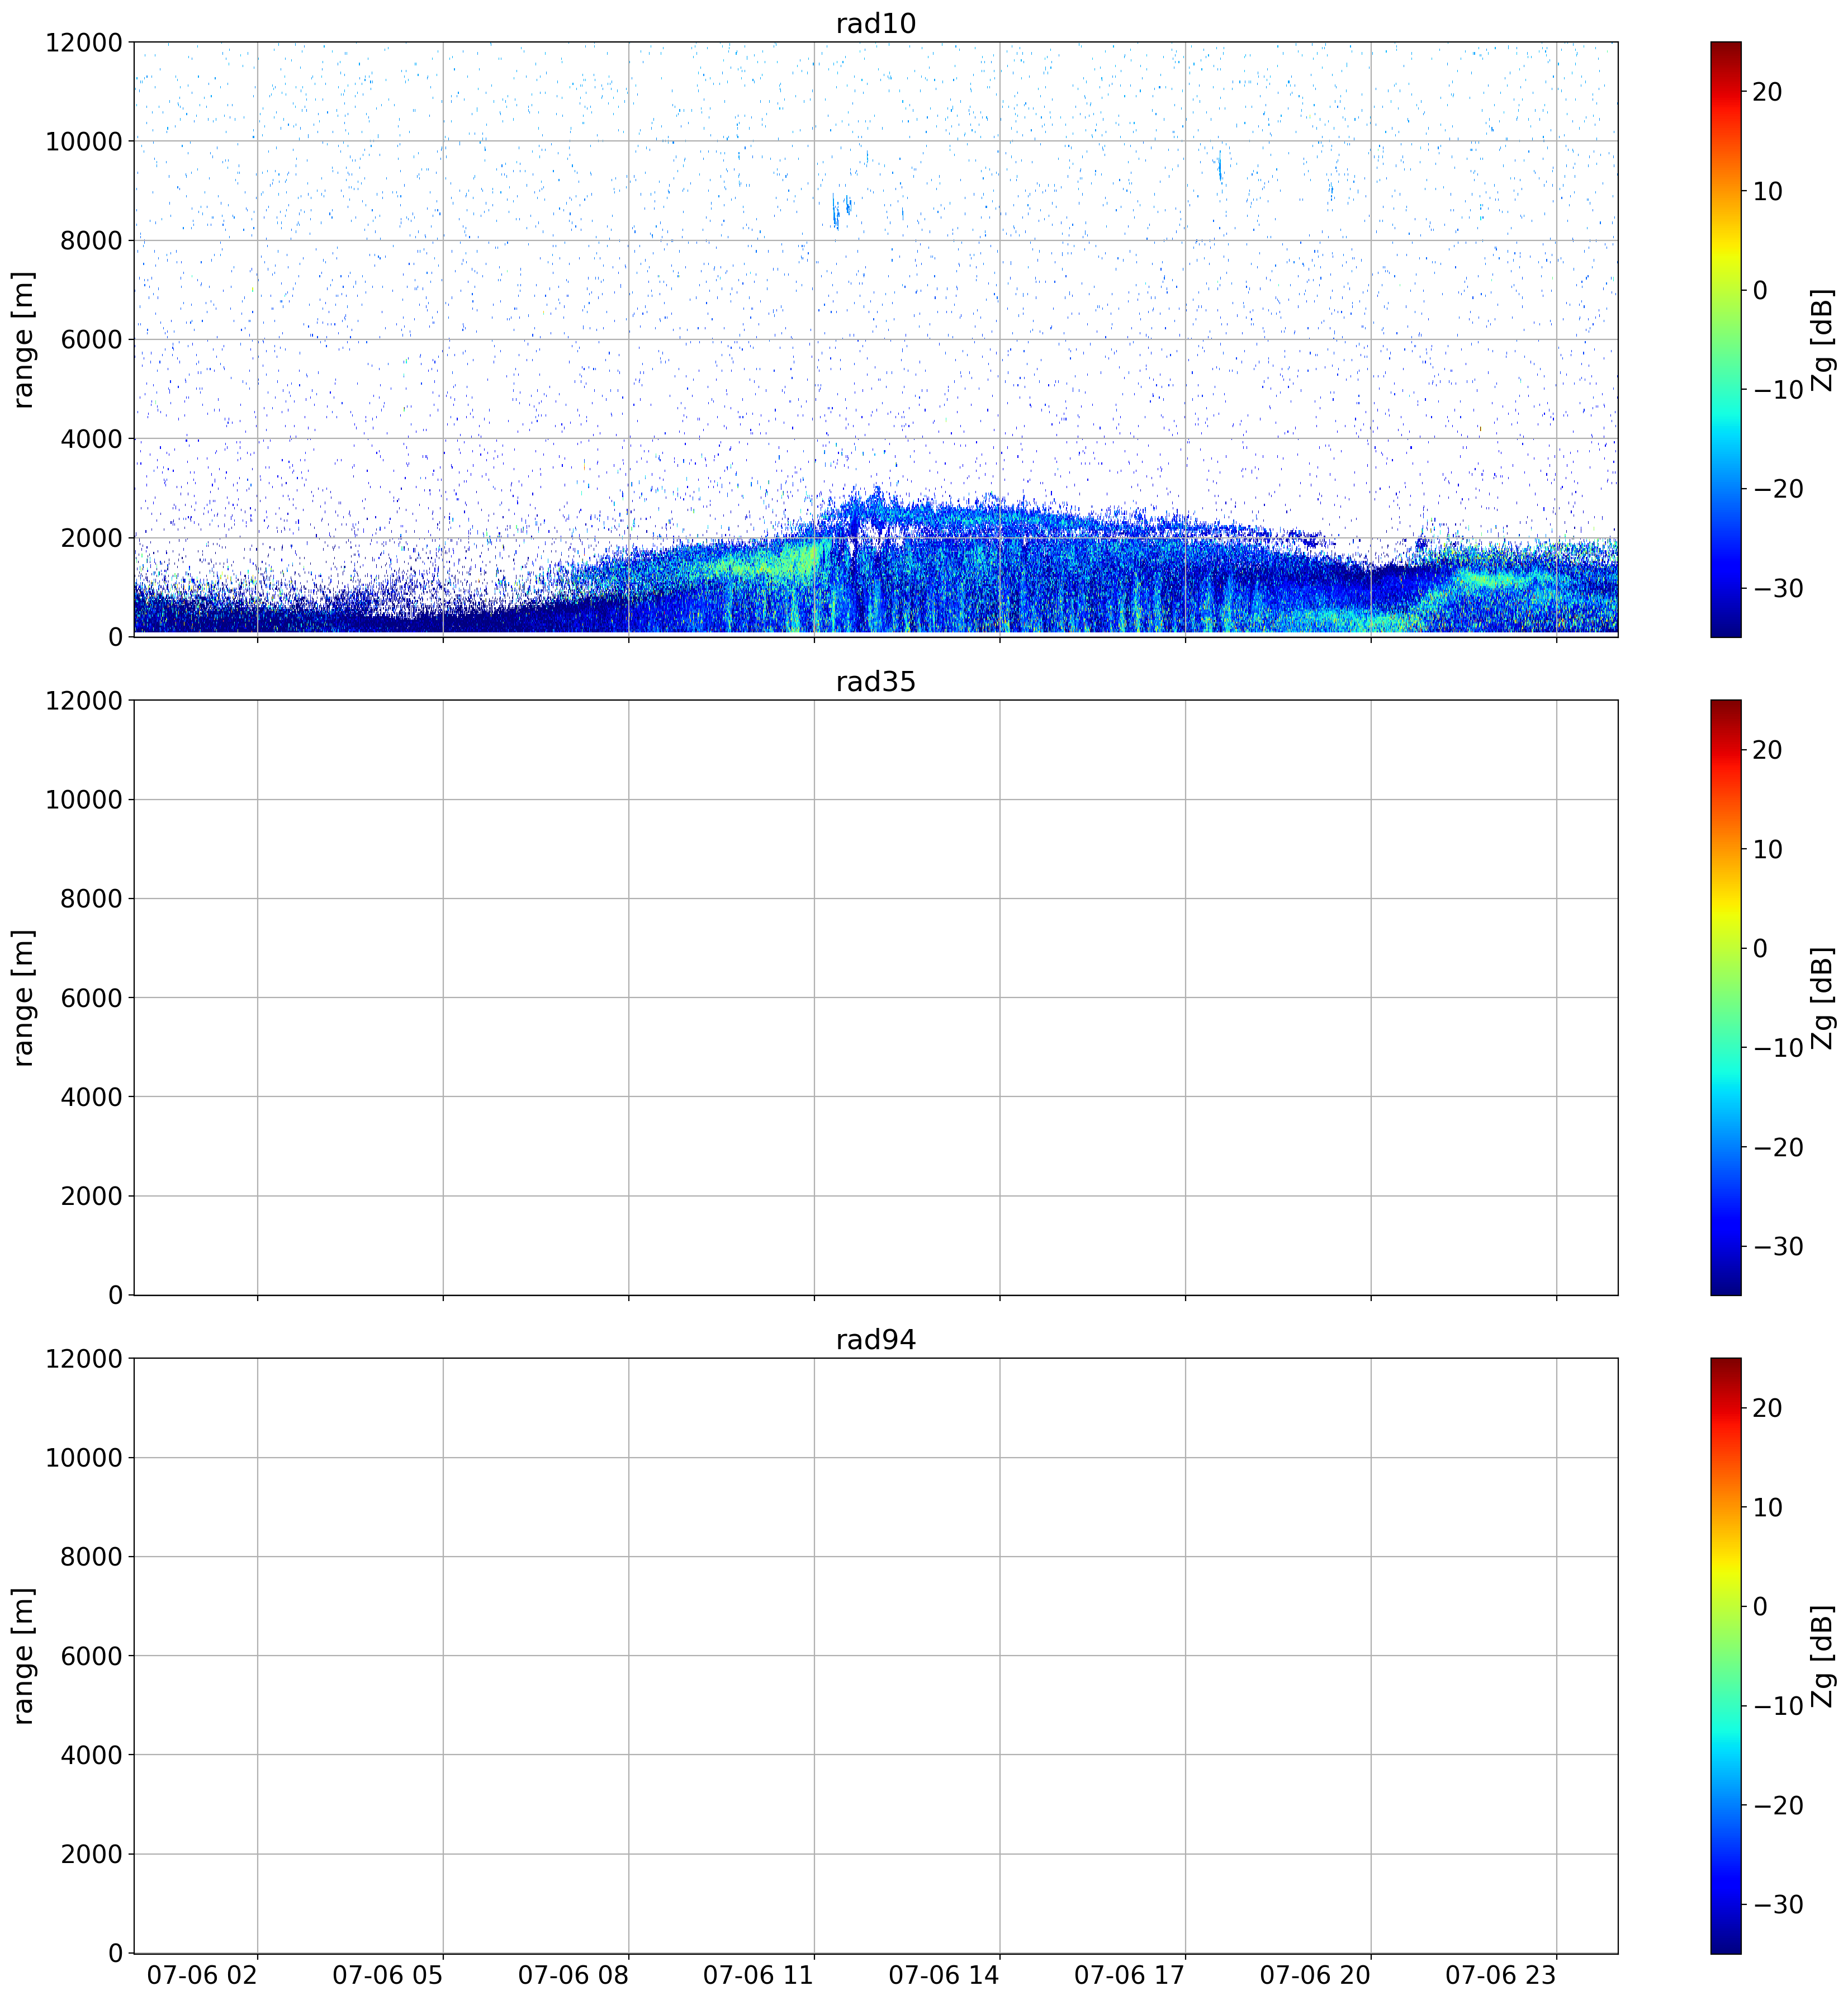
Task: Click the rad35 plot title
Action: click(x=875, y=681)
